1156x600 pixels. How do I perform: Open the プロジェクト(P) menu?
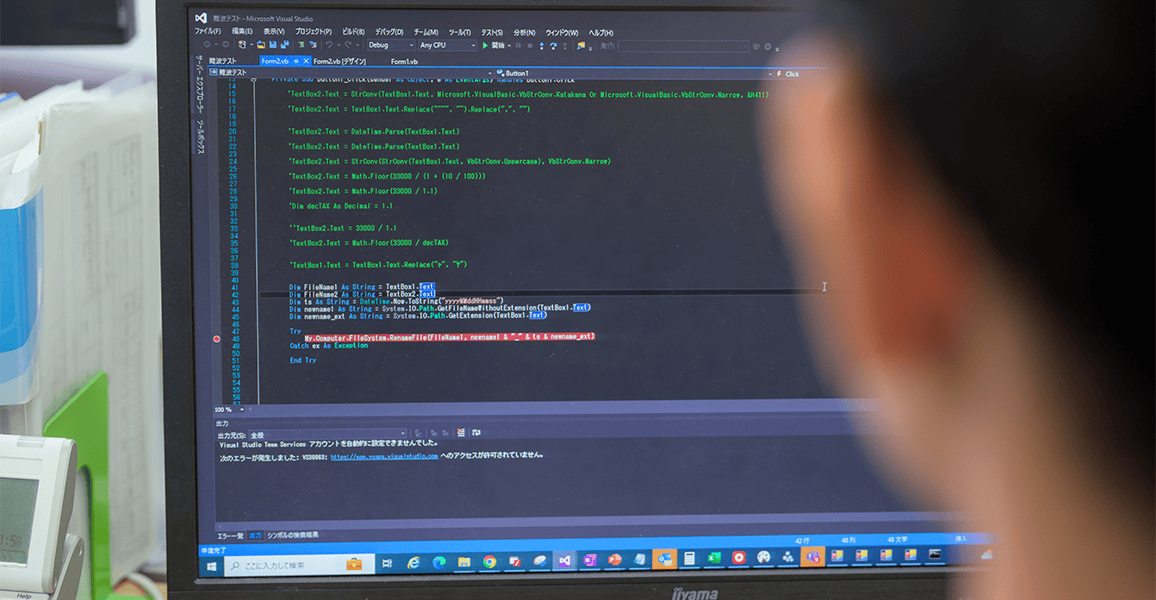point(313,32)
